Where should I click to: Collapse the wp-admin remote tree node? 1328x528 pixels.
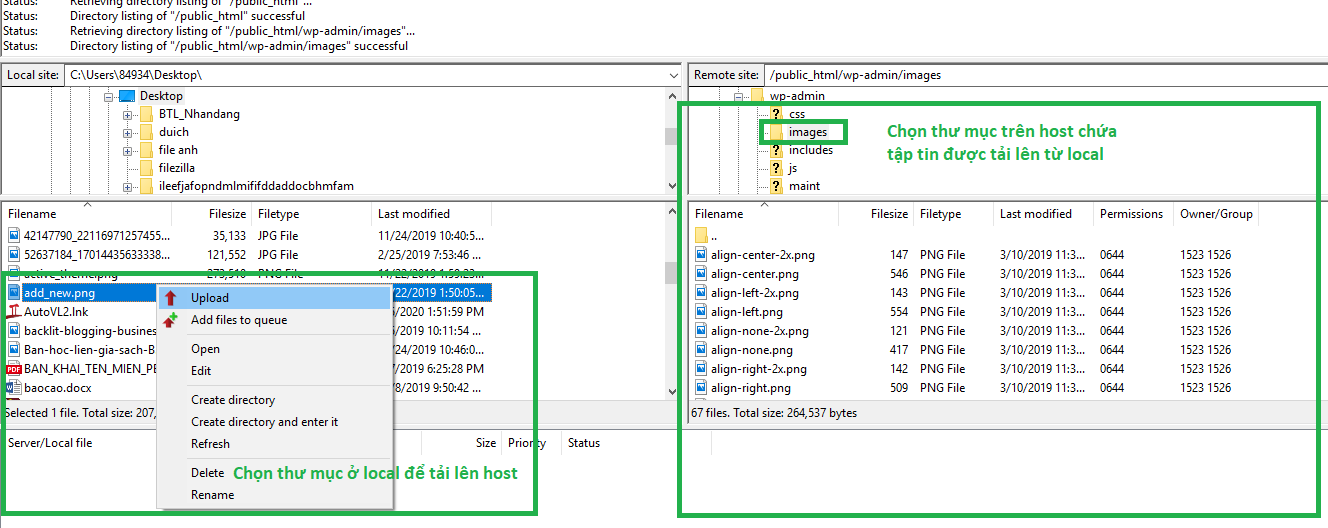[740, 96]
